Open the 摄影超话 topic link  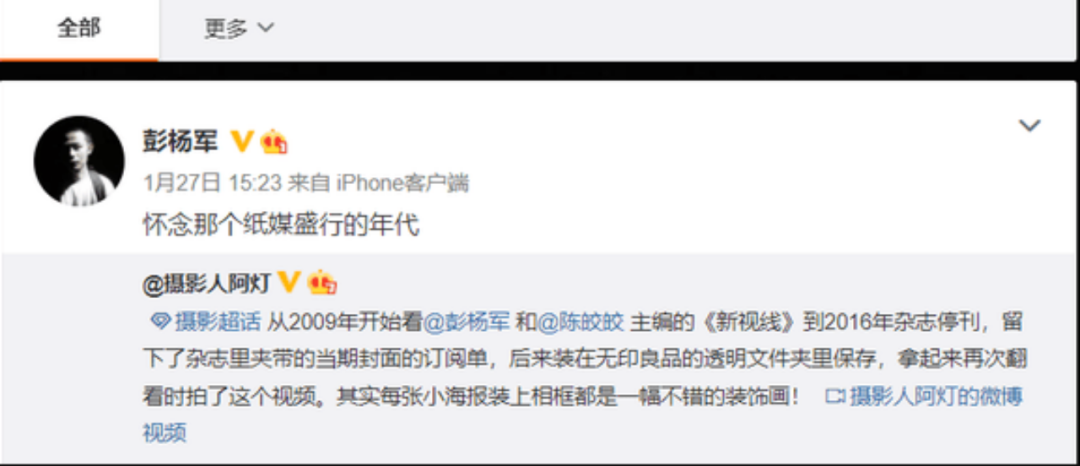(218, 321)
